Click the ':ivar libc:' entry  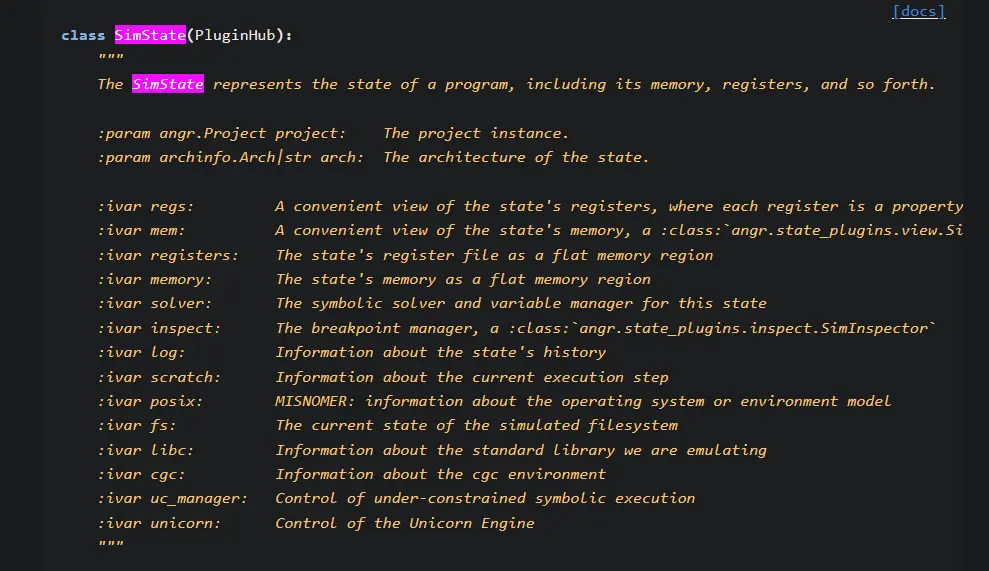click(146, 450)
